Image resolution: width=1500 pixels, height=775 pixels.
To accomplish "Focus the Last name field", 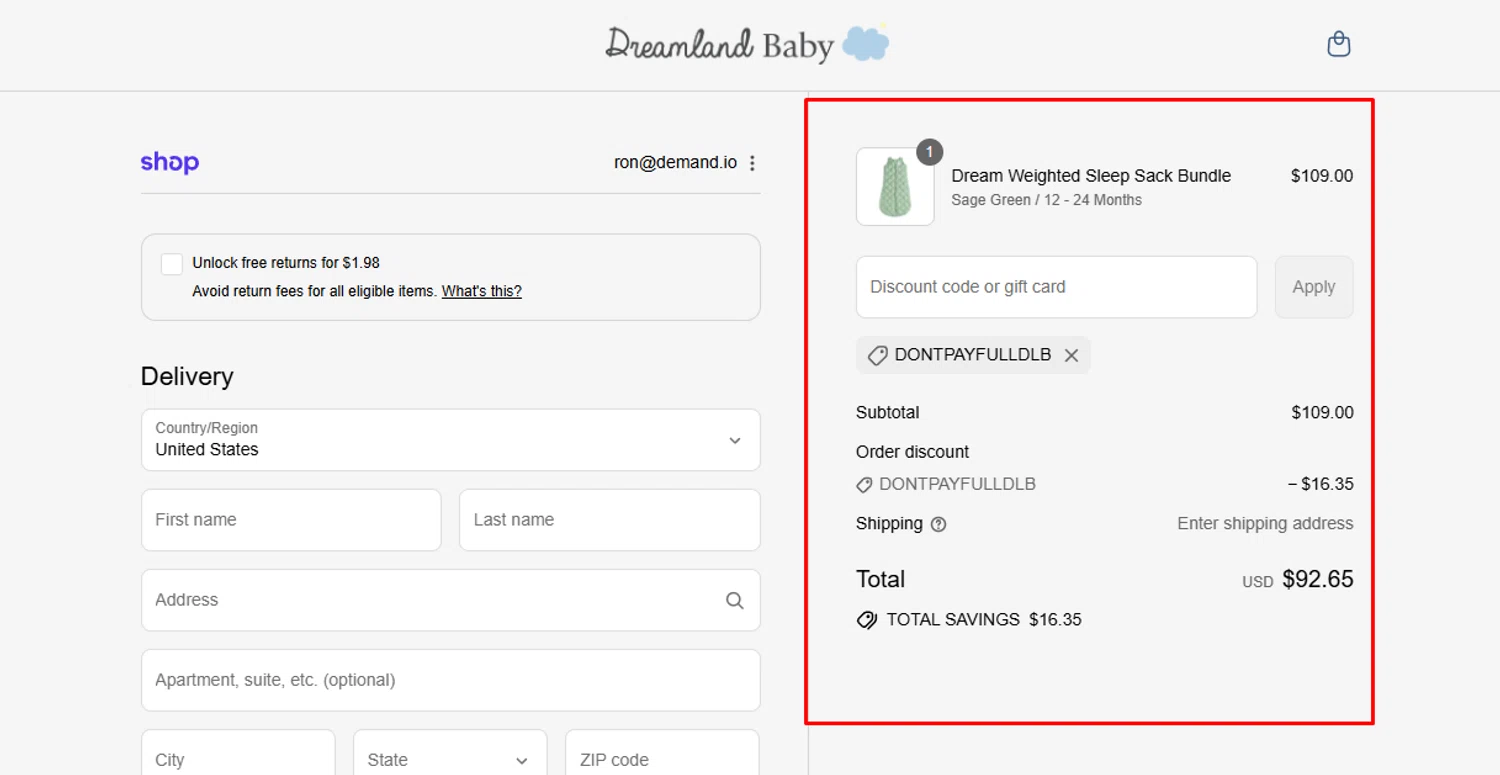I will (610, 520).
